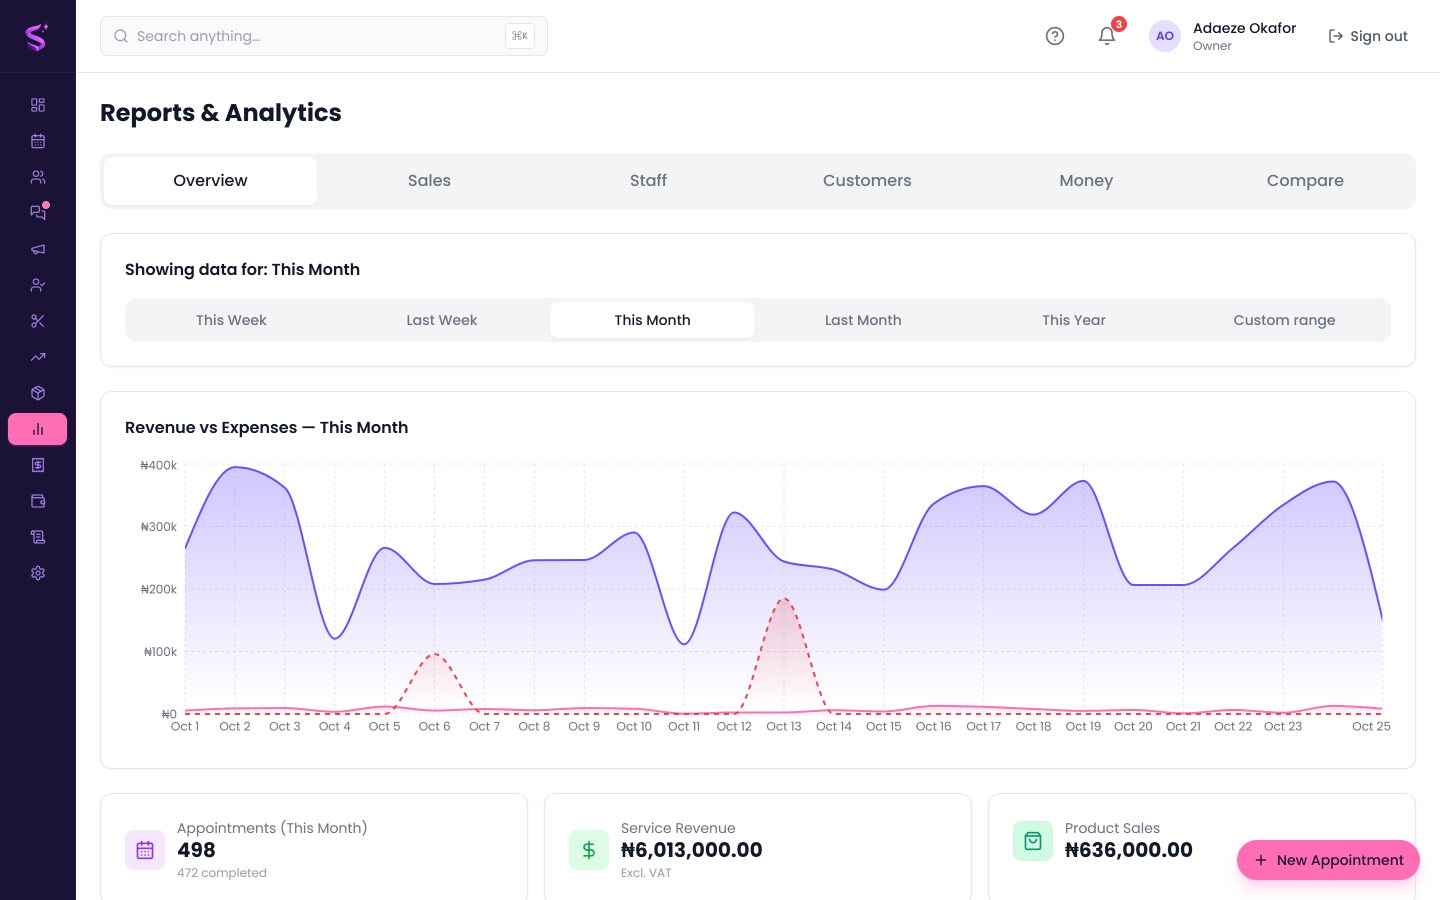Open the Customers tab
1440x900 pixels.
point(867,181)
